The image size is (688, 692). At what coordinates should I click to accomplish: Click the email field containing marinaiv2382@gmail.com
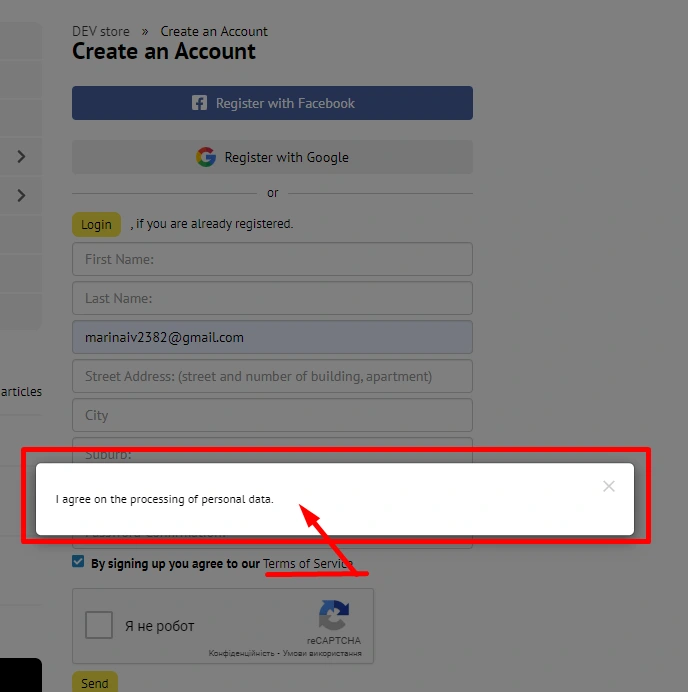(272, 337)
